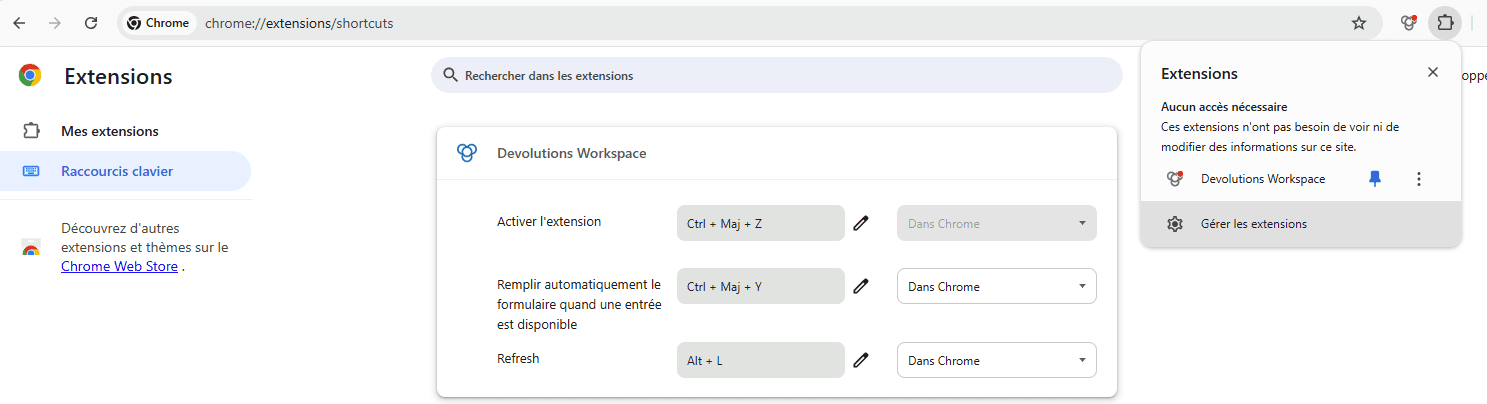The image size is (1487, 404).
Task: Open scope dropdown for Remplir automatiquement
Action: pos(996,287)
